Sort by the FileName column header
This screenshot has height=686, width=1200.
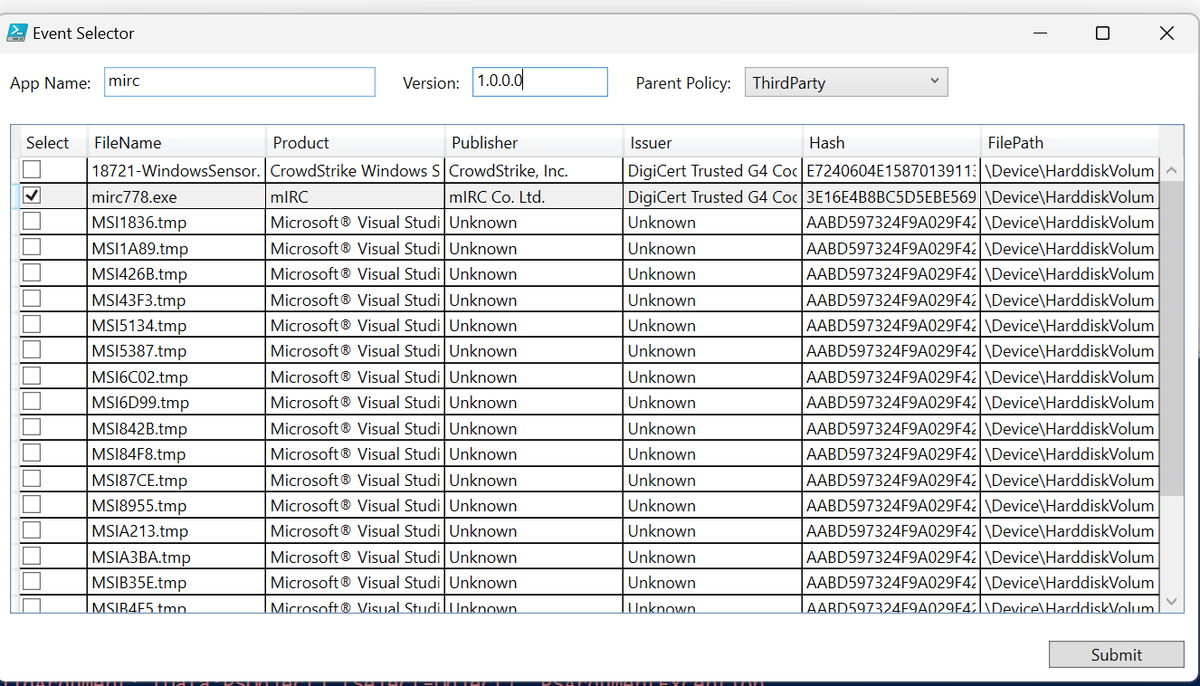coord(176,142)
